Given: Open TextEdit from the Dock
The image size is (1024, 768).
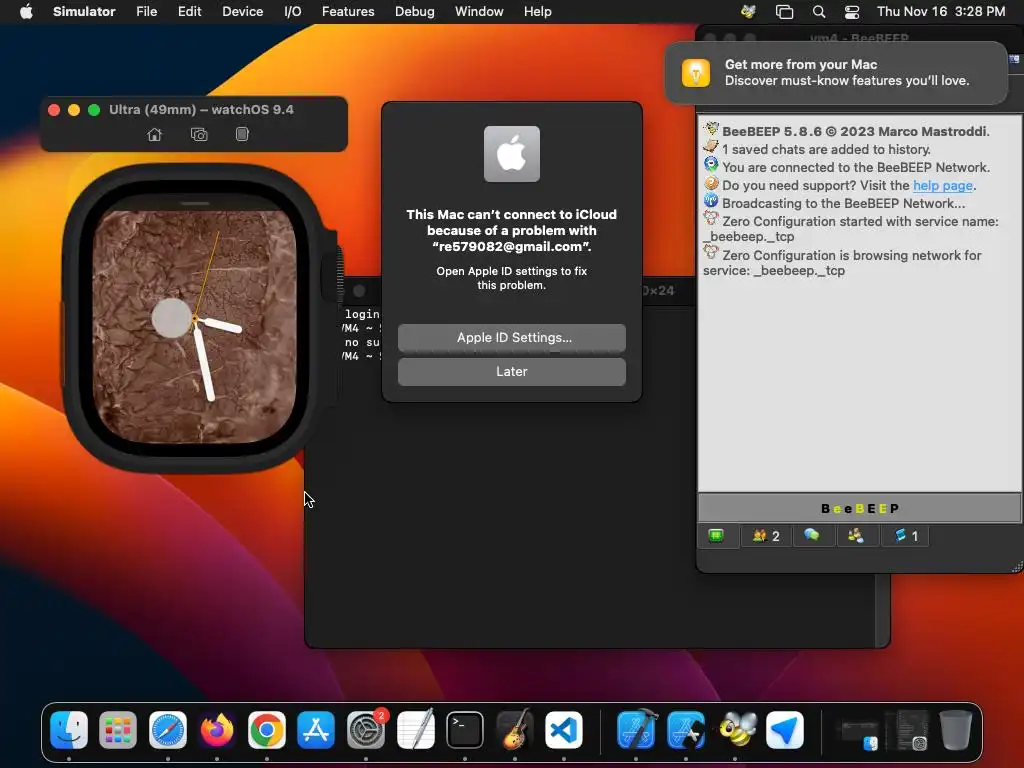Looking at the screenshot, I should 415,729.
